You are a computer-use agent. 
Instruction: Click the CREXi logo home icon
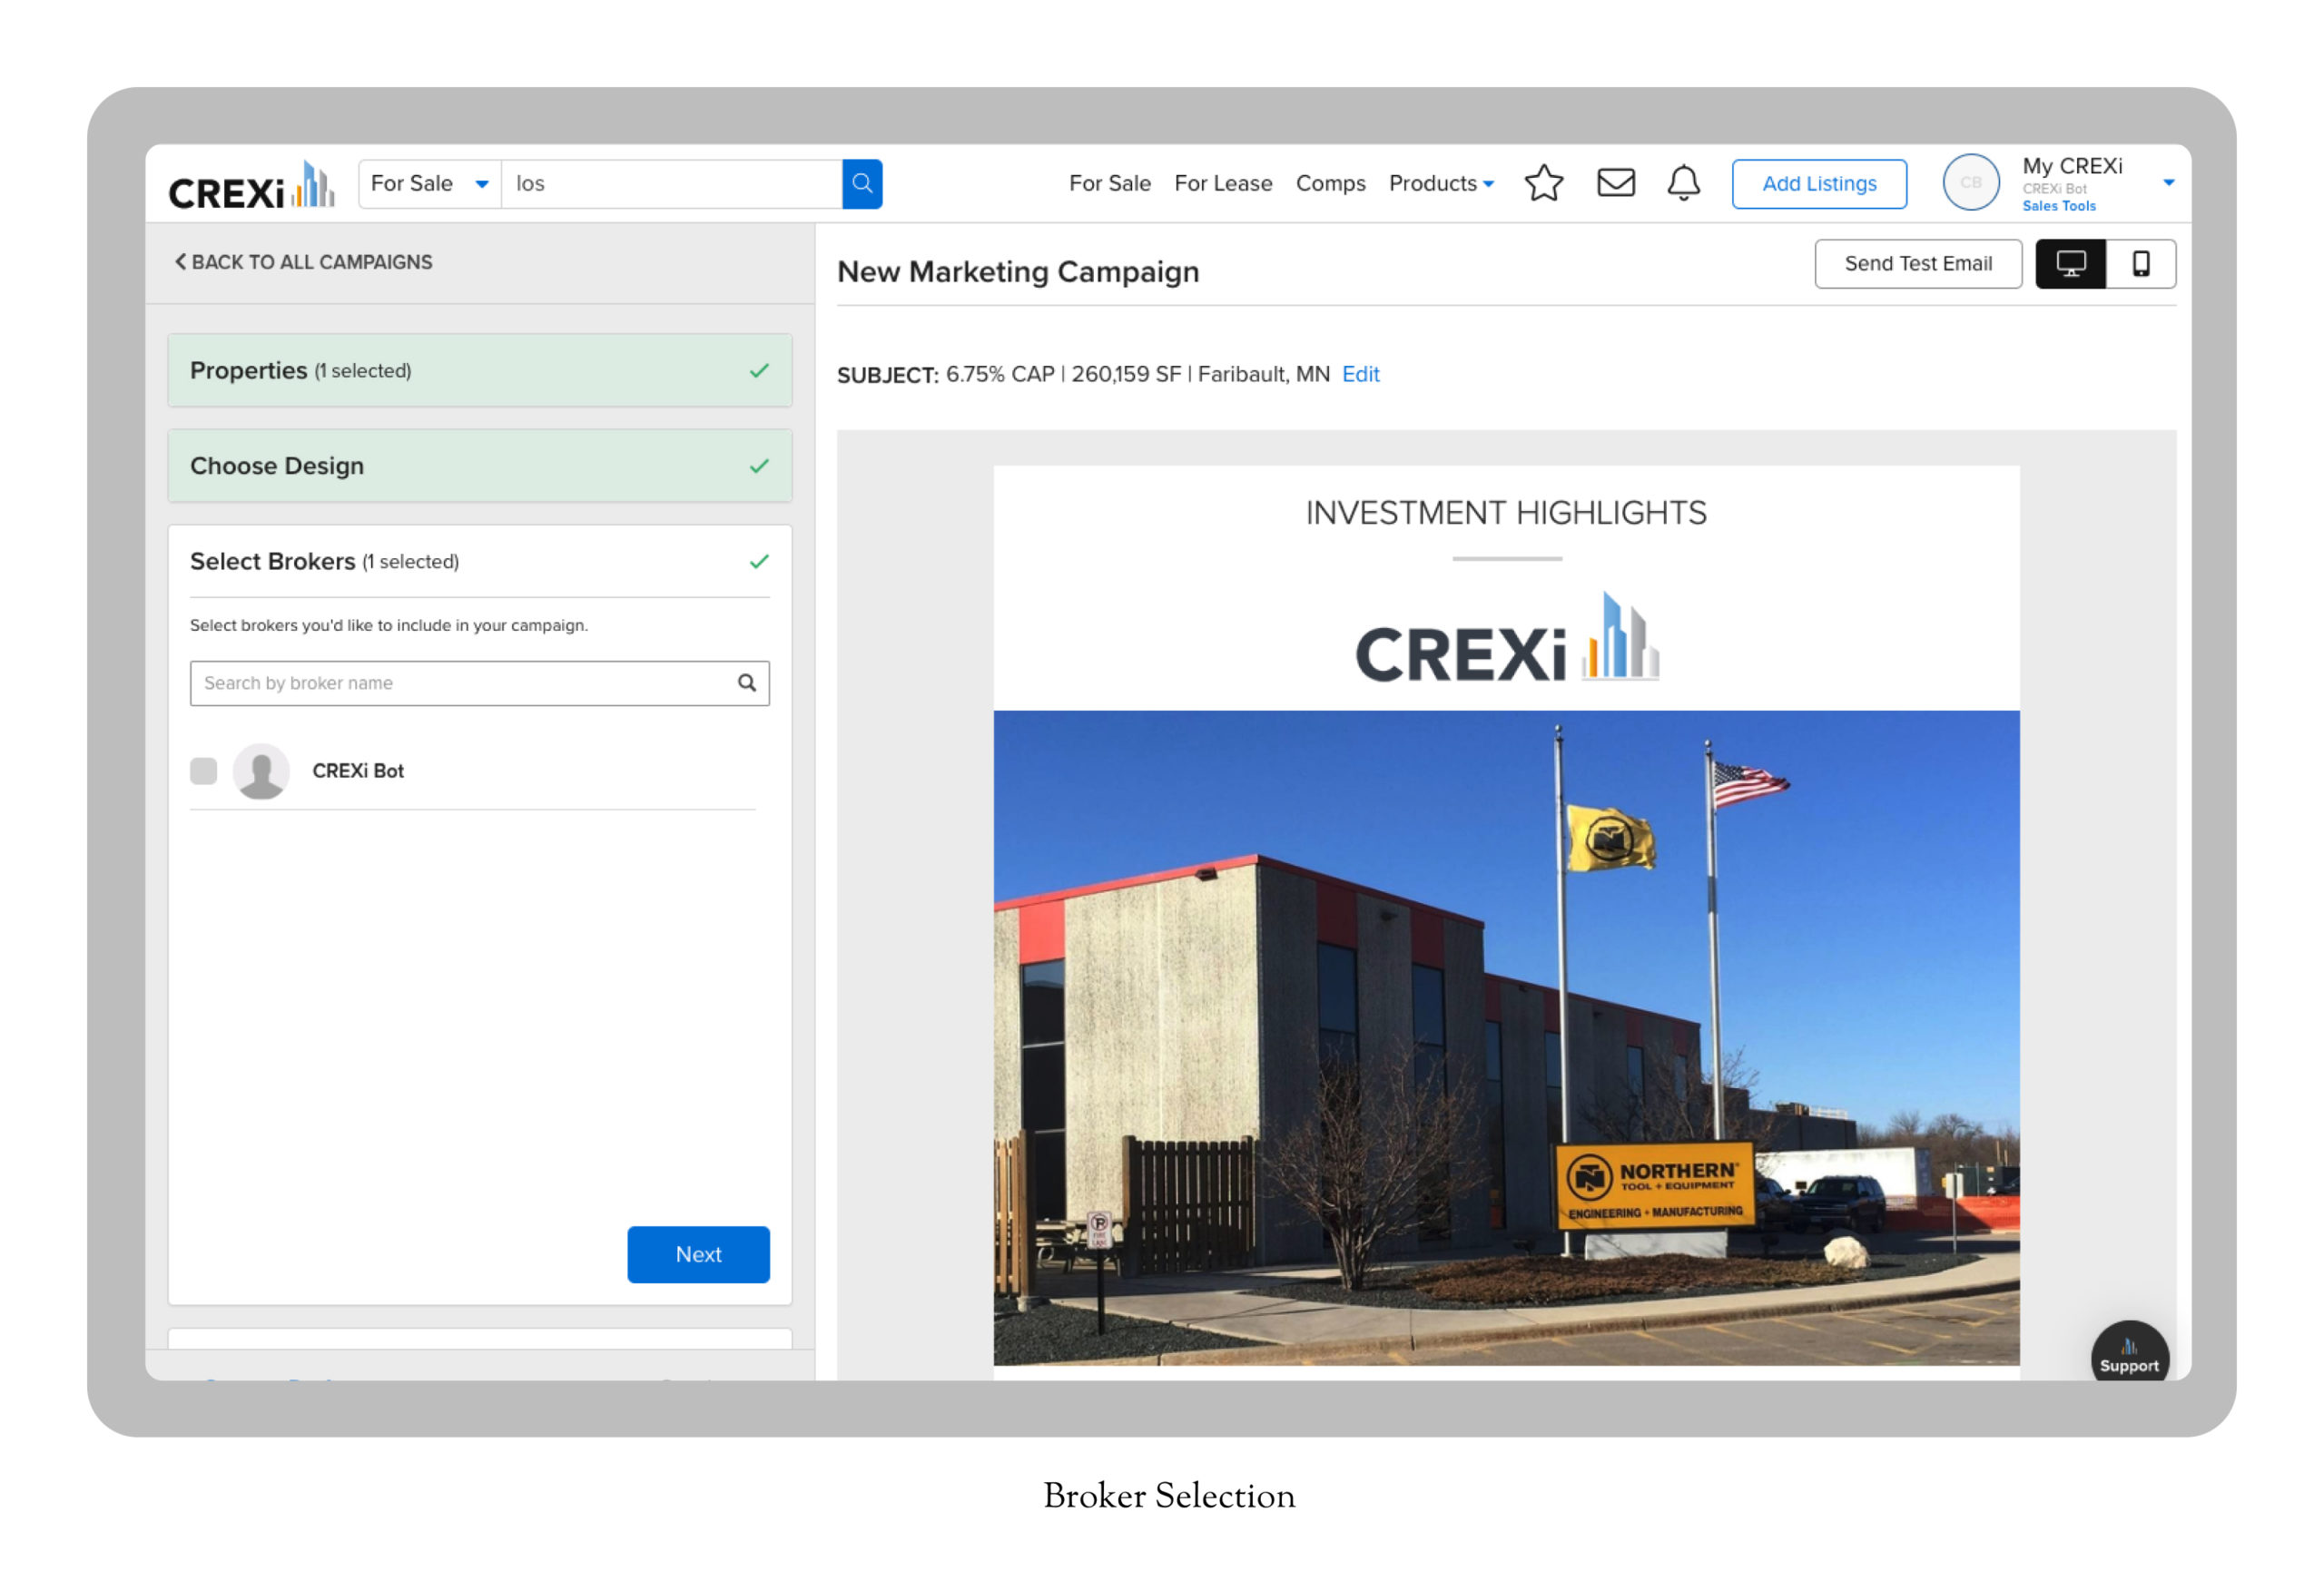point(251,186)
